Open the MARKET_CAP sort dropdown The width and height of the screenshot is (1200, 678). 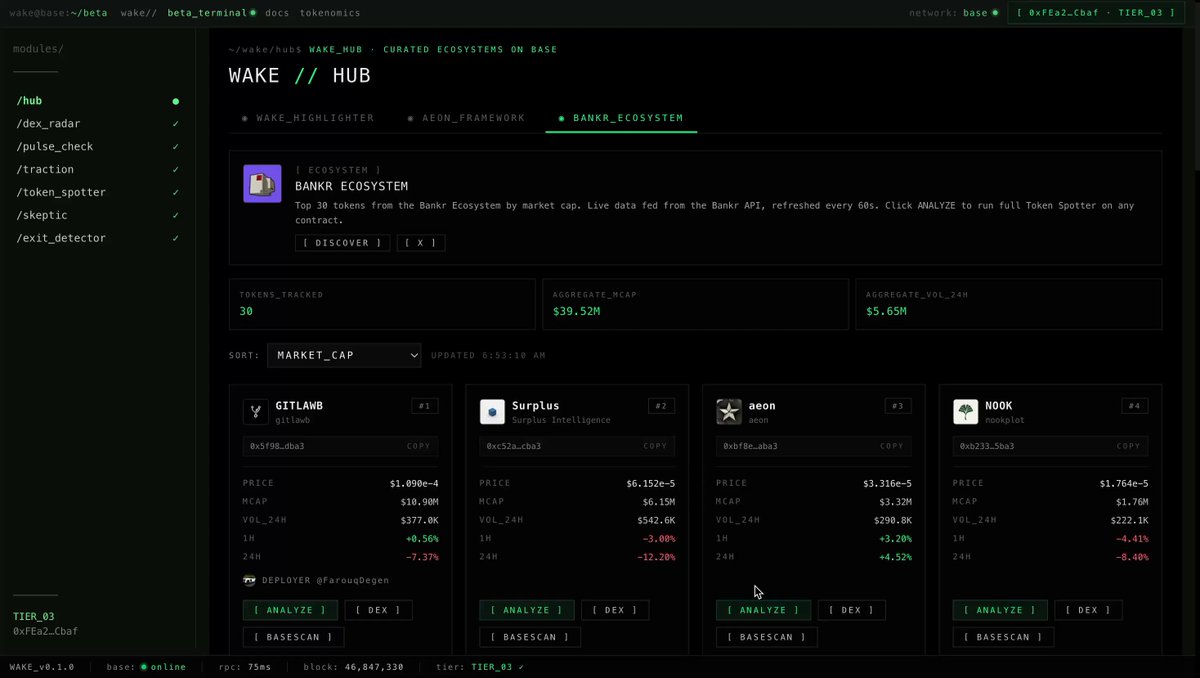pyautogui.click(x=344, y=355)
